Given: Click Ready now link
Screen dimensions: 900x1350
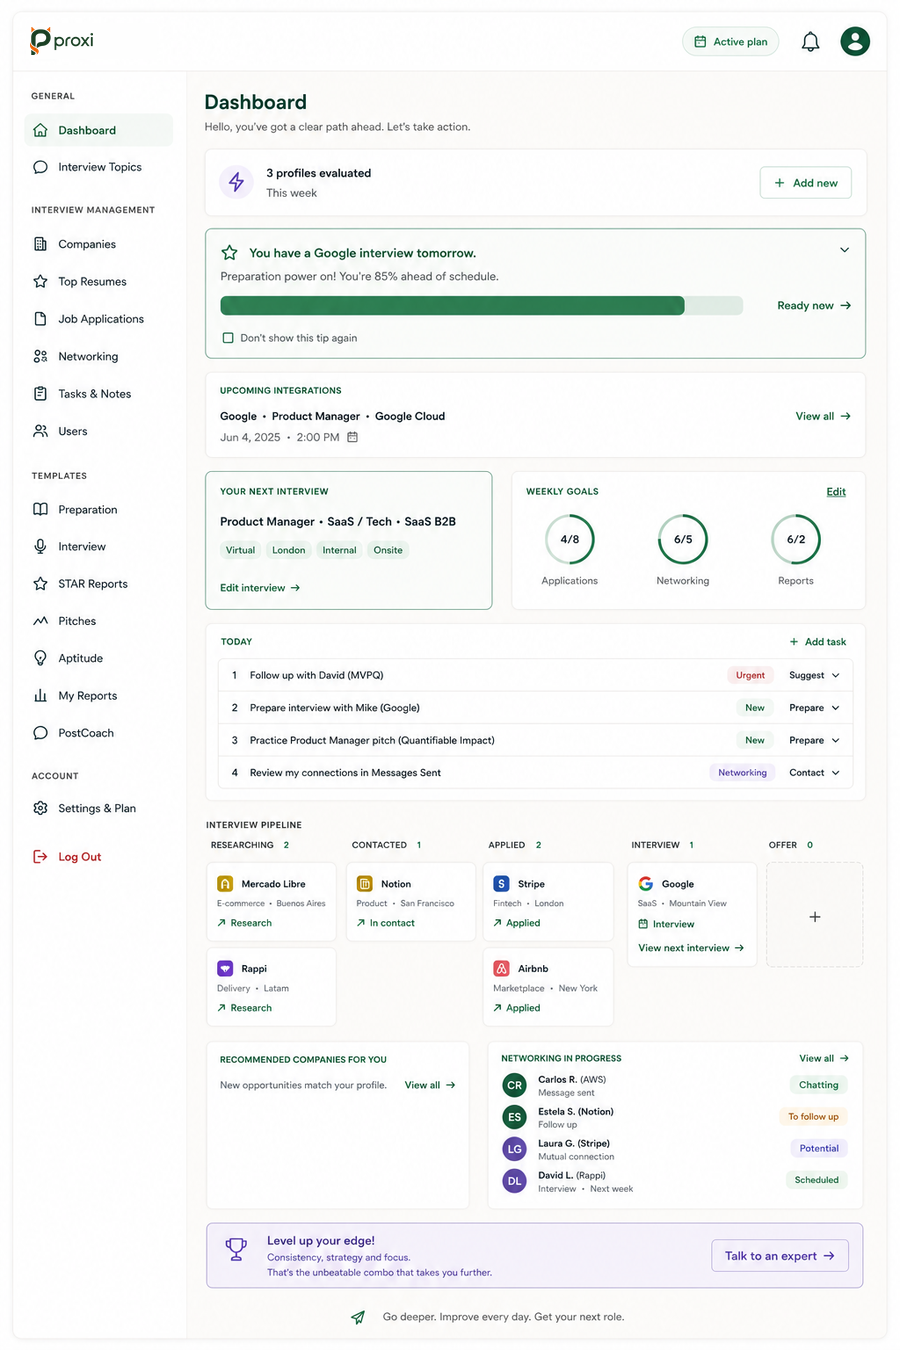Looking at the screenshot, I should point(814,306).
